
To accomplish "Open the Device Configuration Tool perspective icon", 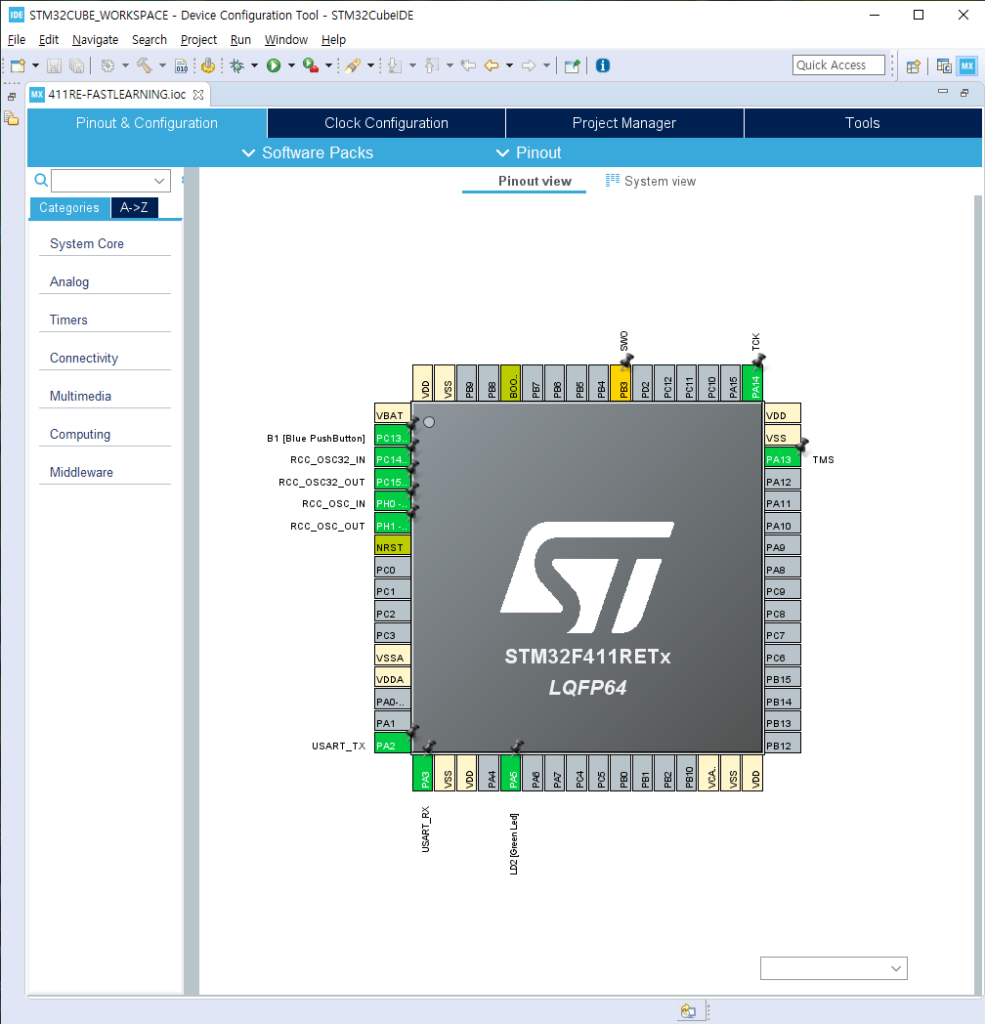I will tap(966, 66).
